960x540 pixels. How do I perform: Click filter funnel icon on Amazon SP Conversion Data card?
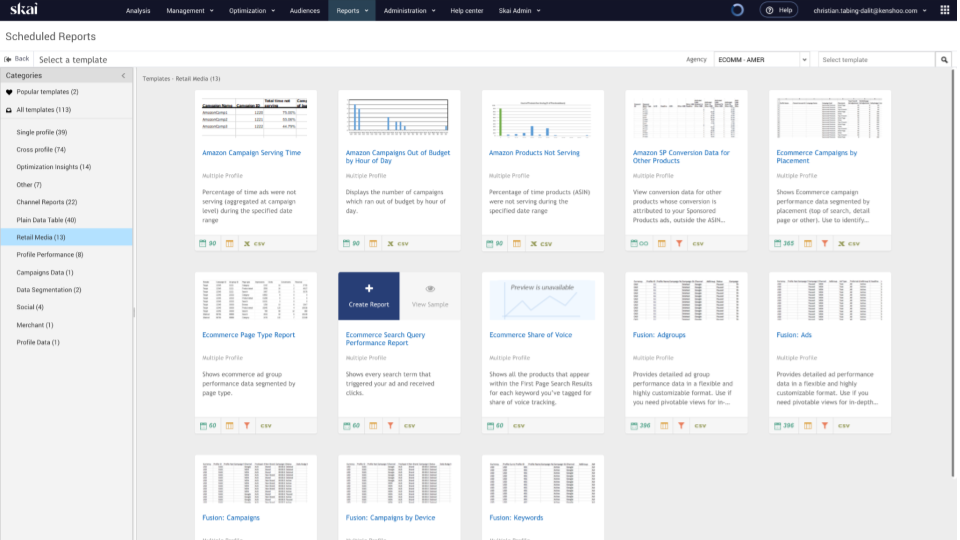tap(679, 243)
